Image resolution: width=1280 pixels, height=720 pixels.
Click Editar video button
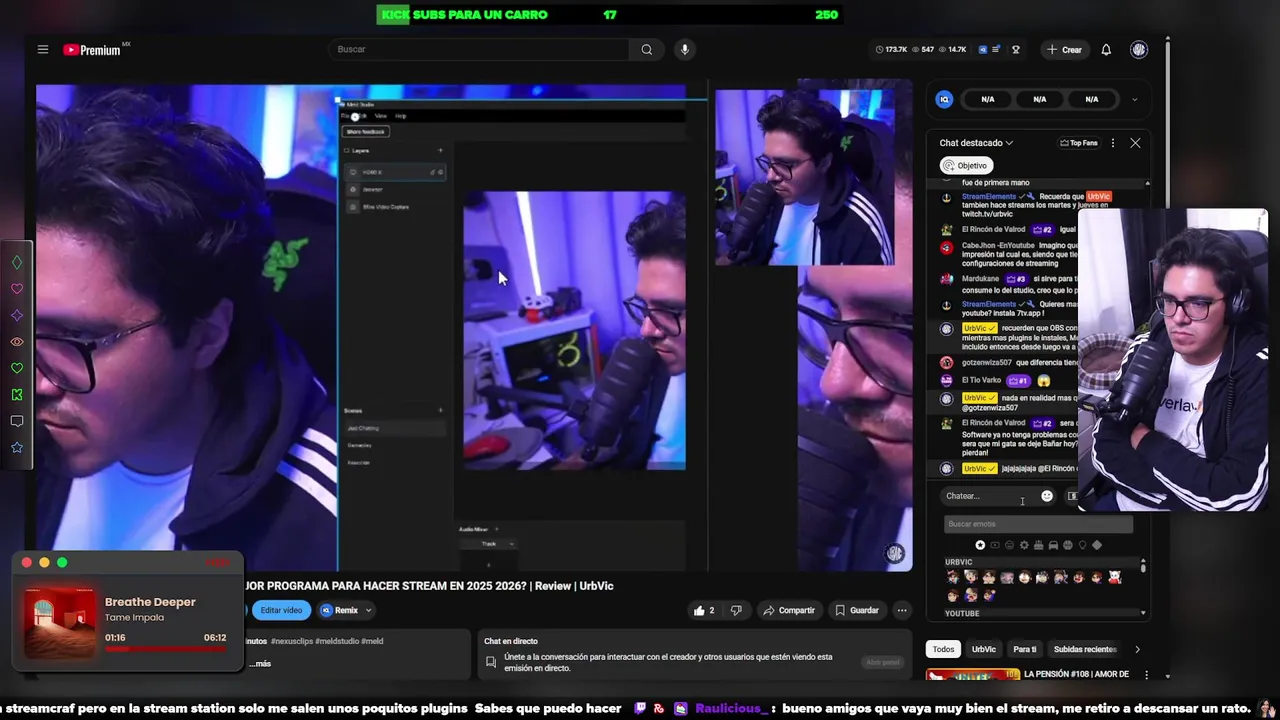point(281,610)
